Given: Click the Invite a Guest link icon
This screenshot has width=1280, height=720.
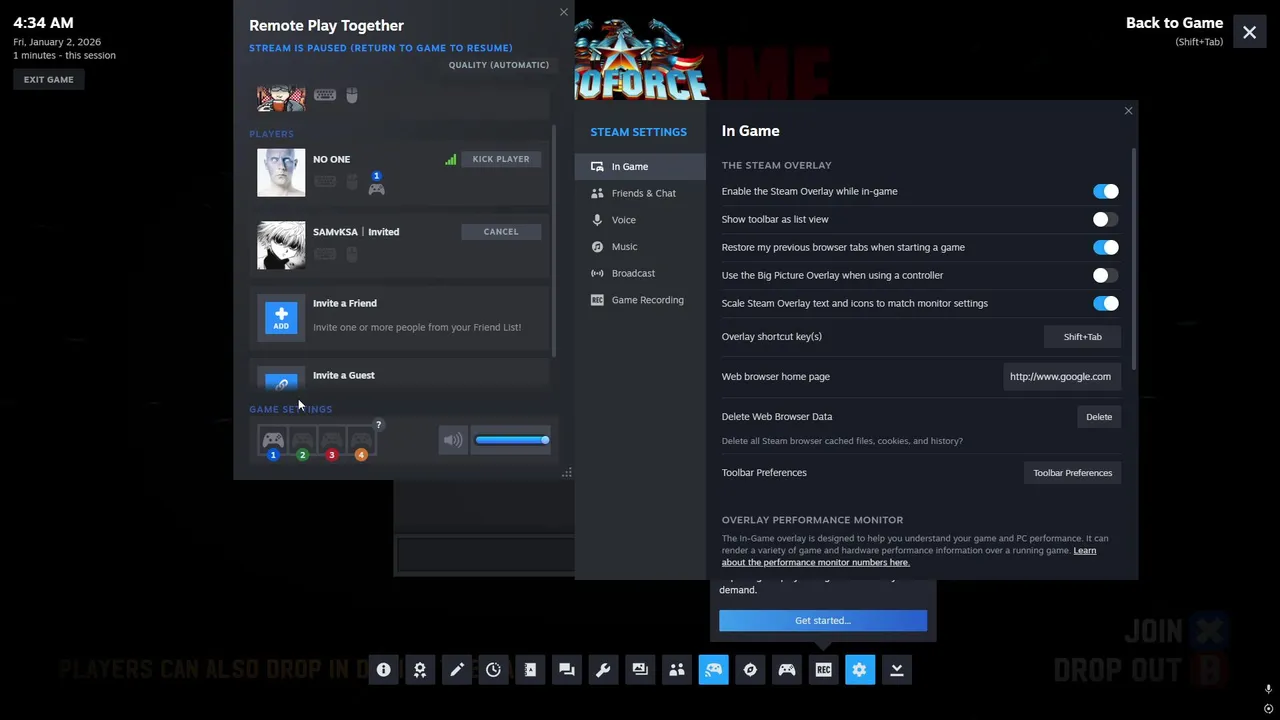Looking at the screenshot, I should click(x=281, y=383).
